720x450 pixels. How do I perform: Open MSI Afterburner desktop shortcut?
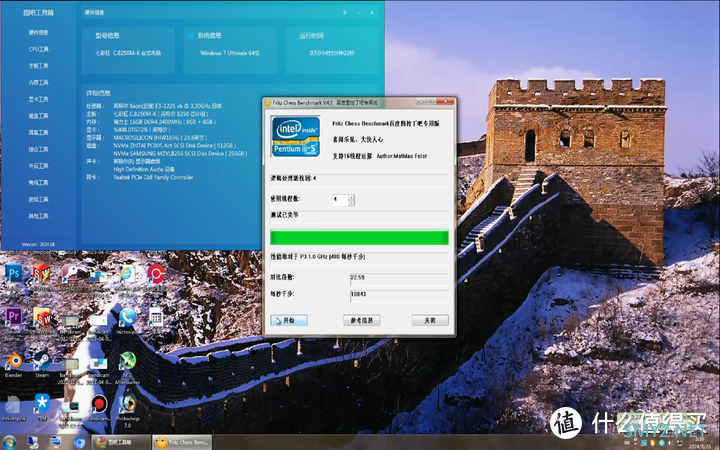click(x=127, y=361)
